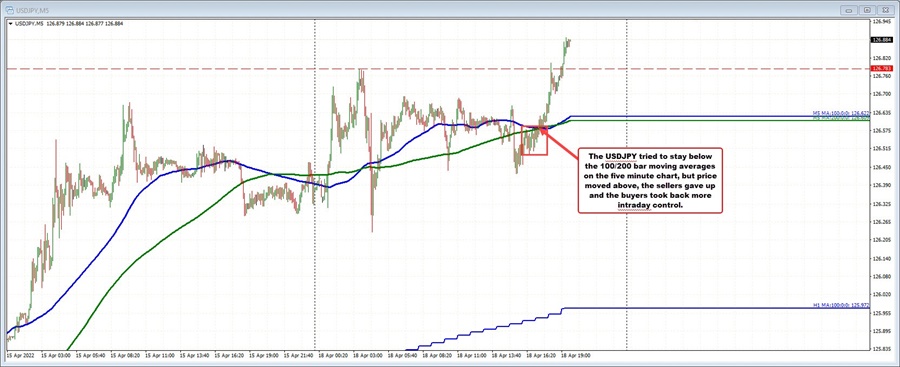Select the red horizontal line price tag 126.783
The image size is (900, 367).
pyautogui.click(x=881, y=68)
